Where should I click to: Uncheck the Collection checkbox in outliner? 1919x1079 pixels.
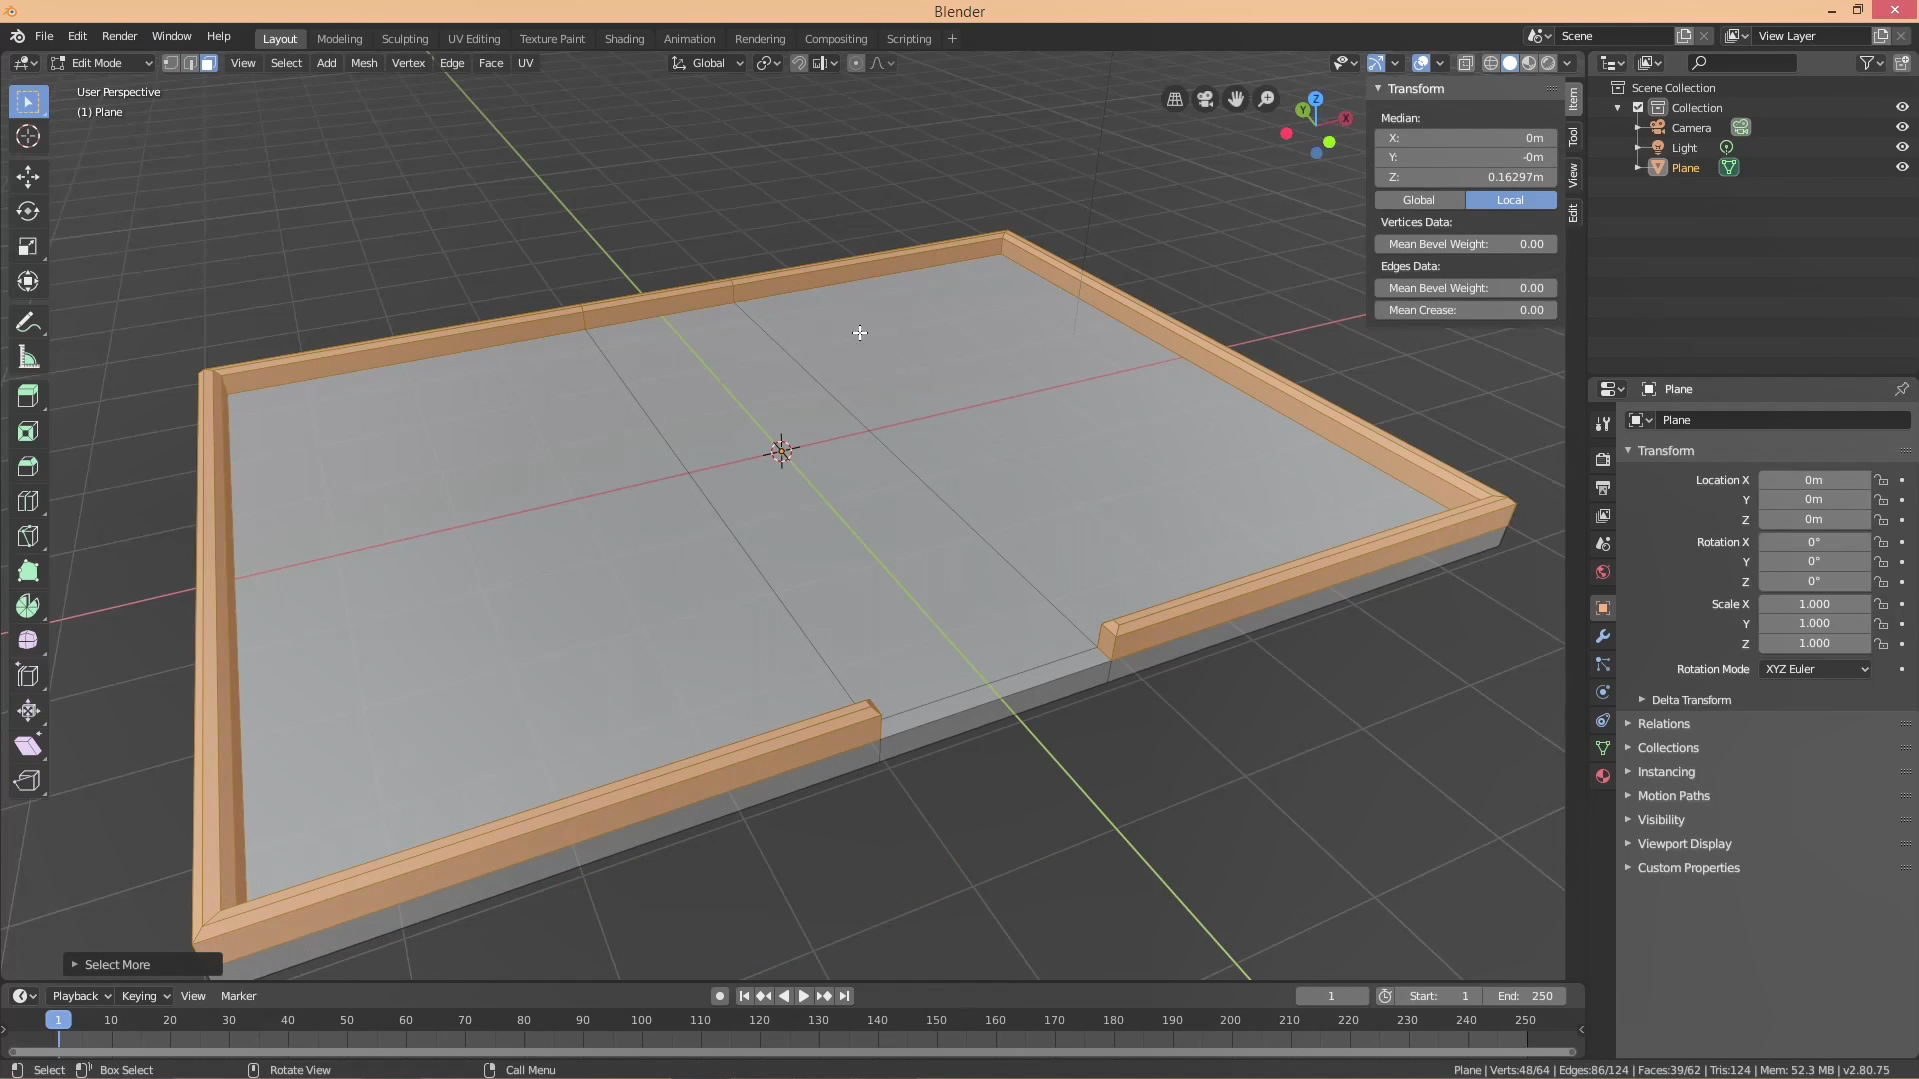point(1638,108)
